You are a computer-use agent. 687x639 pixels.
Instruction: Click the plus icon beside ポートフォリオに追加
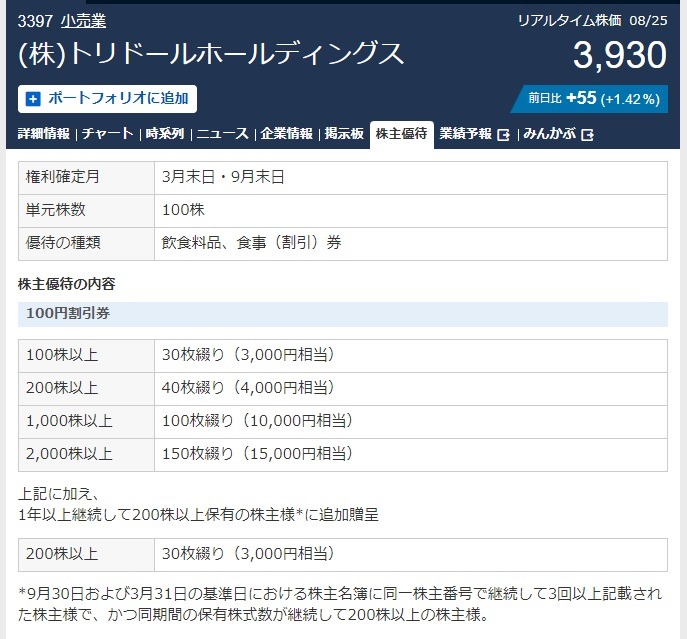(33, 99)
